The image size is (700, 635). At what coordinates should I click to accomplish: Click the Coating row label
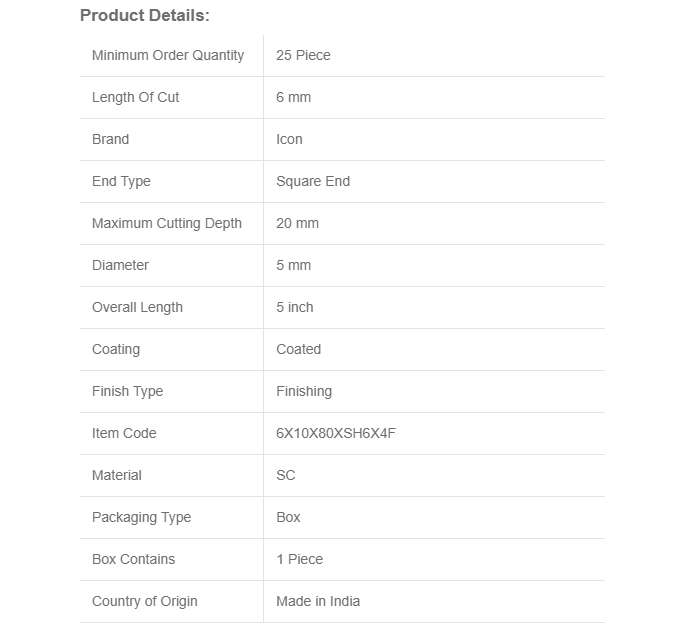click(116, 350)
